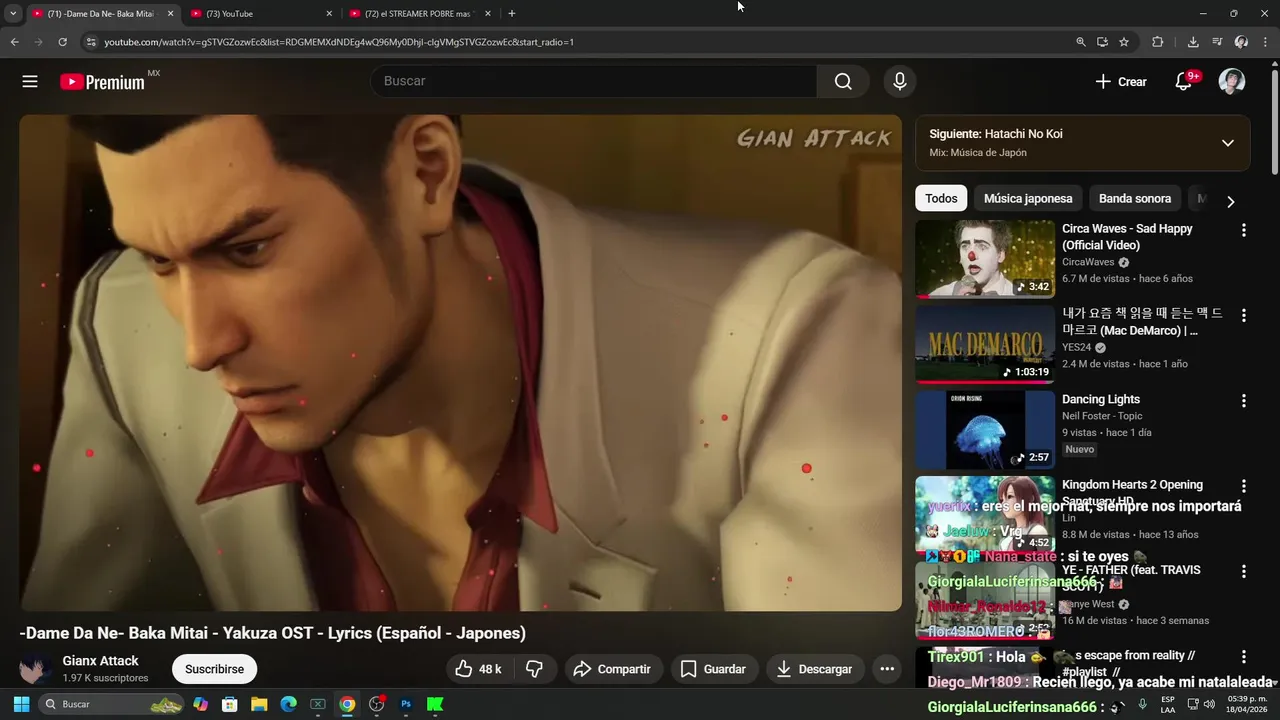Image resolution: width=1280 pixels, height=720 pixels.
Task: Subscribe to Gianx Attack with Suscribirse
Action: (x=214, y=669)
